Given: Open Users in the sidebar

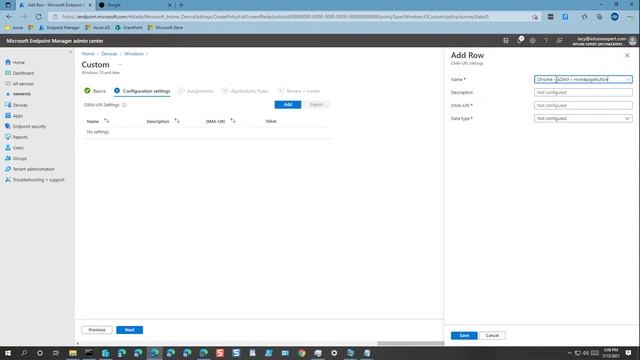Looking at the screenshot, I should click(x=14, y=148).
